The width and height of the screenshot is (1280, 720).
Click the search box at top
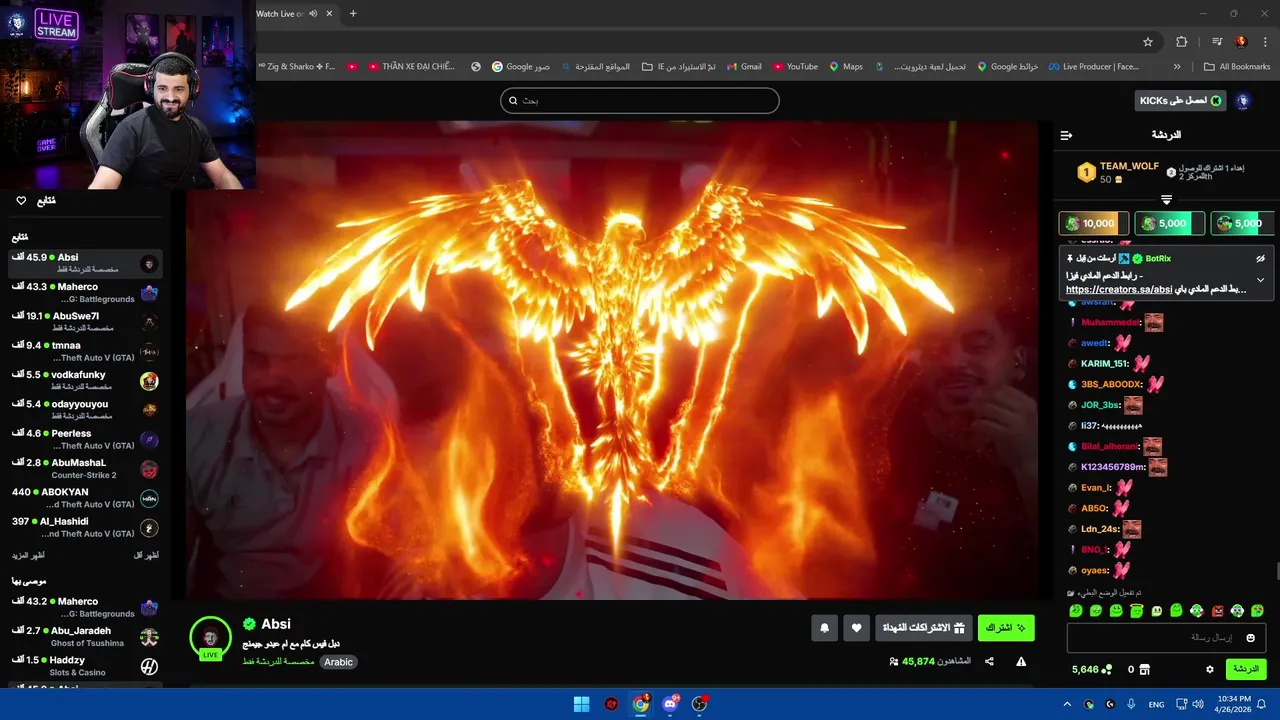click(640, 100)
